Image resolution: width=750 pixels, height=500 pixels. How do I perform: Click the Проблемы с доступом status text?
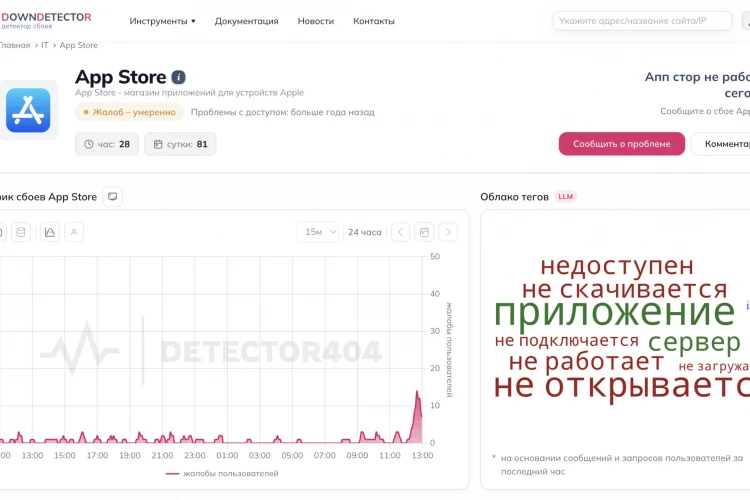tap(283, 112)
